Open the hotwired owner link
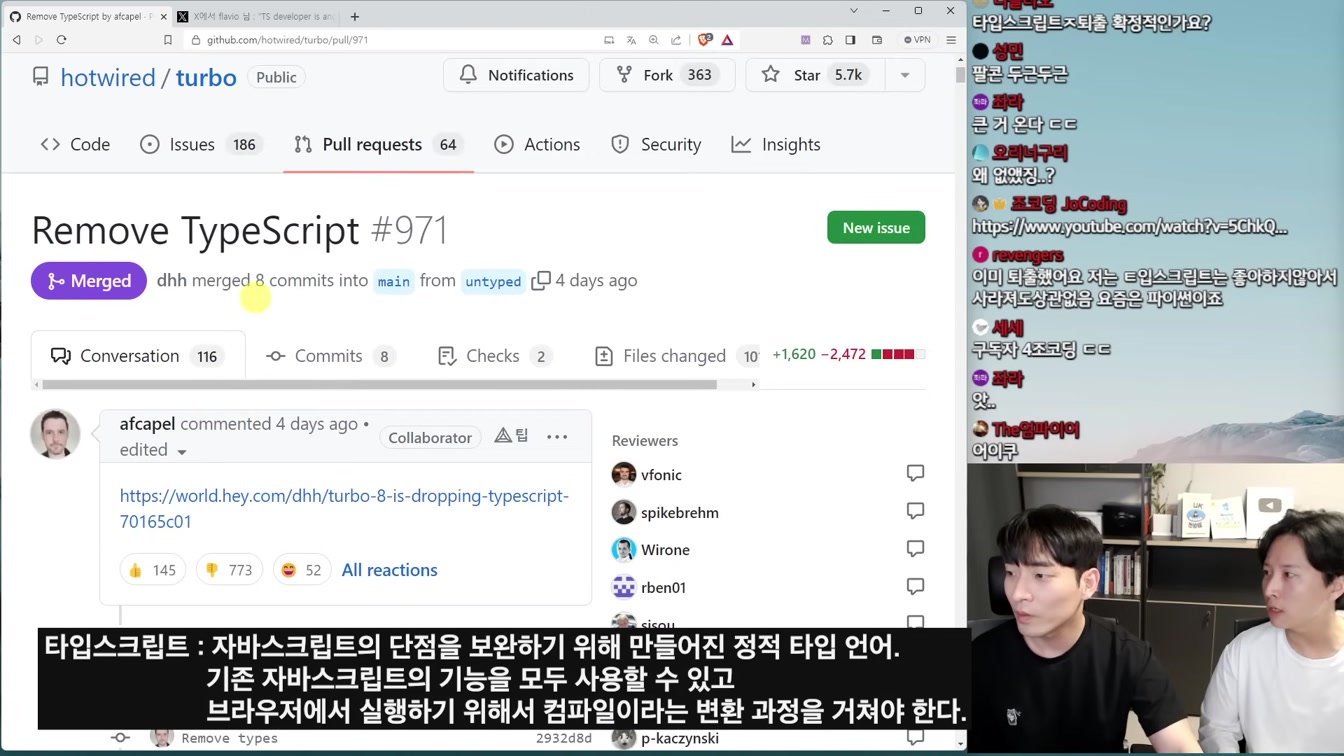Viewport: 1344px width, 756px height. pos(108,77)
